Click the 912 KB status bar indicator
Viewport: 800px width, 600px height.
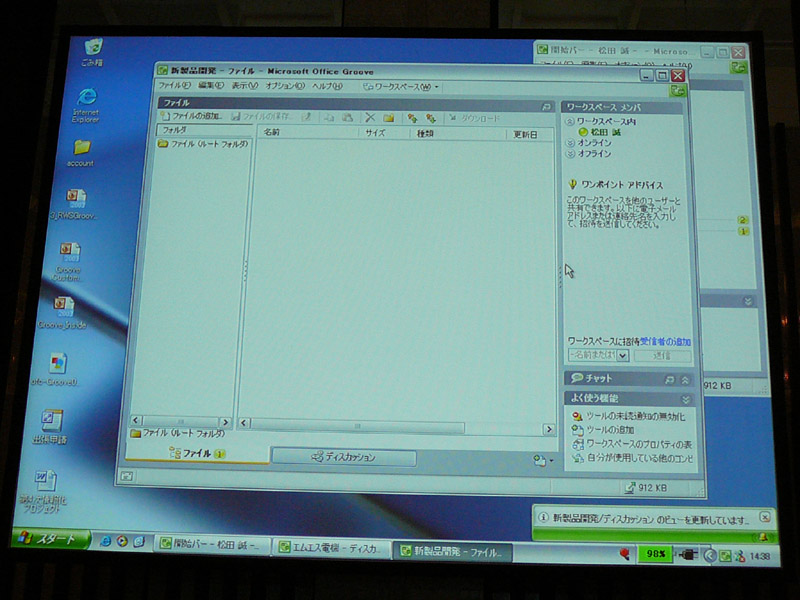click(646, 488)
